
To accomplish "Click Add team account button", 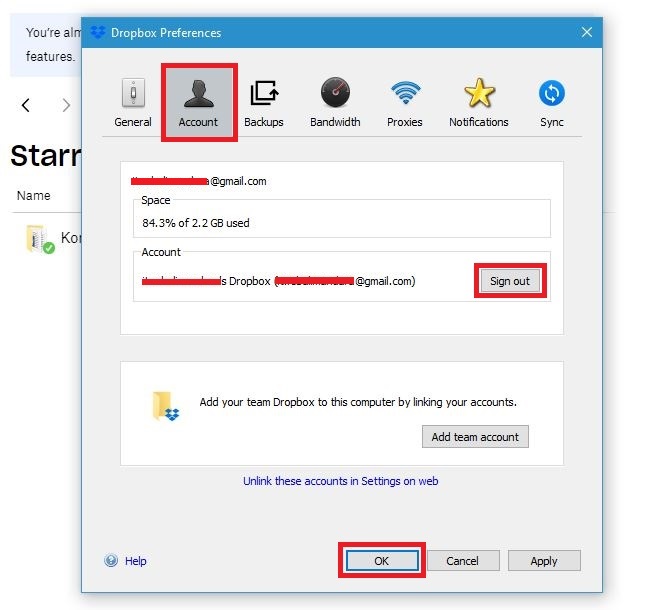I will (475, 437).
